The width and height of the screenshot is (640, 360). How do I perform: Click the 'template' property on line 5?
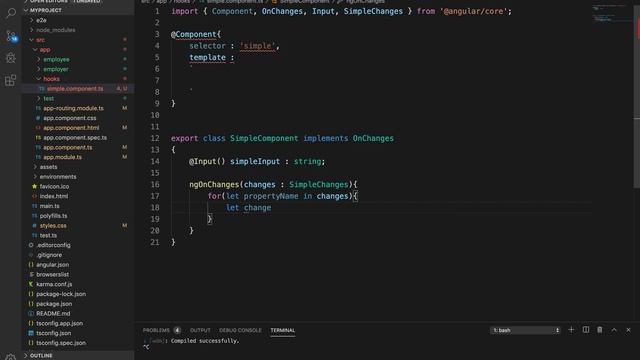(x=207, y=58)
